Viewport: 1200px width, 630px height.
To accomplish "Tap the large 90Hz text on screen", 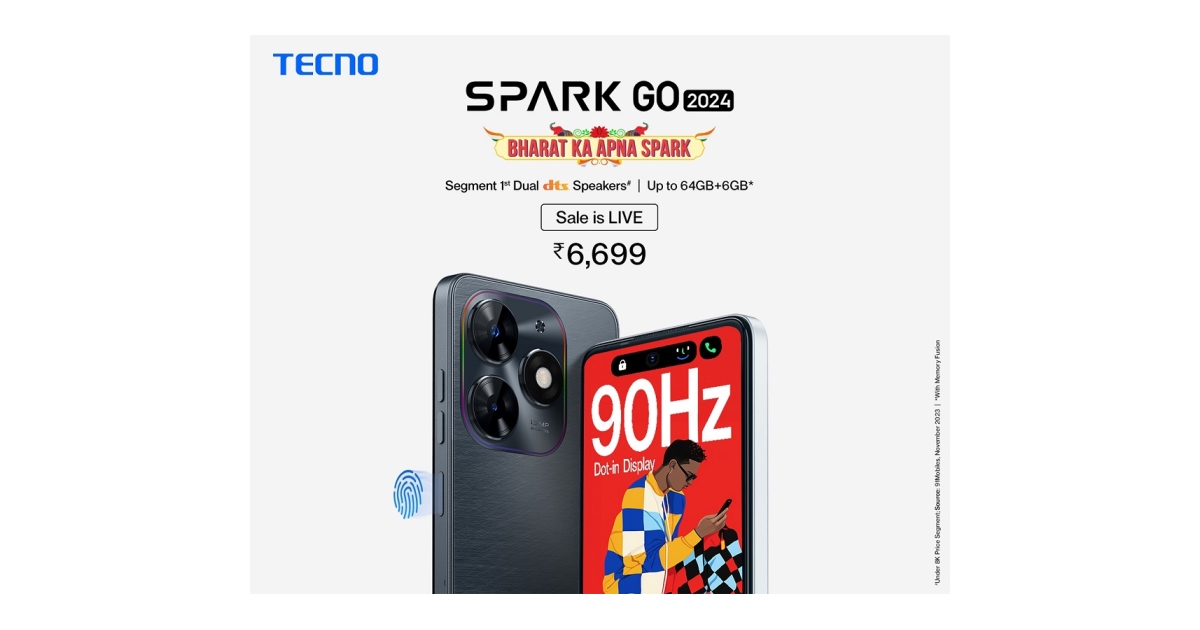I will pos(660,417).
